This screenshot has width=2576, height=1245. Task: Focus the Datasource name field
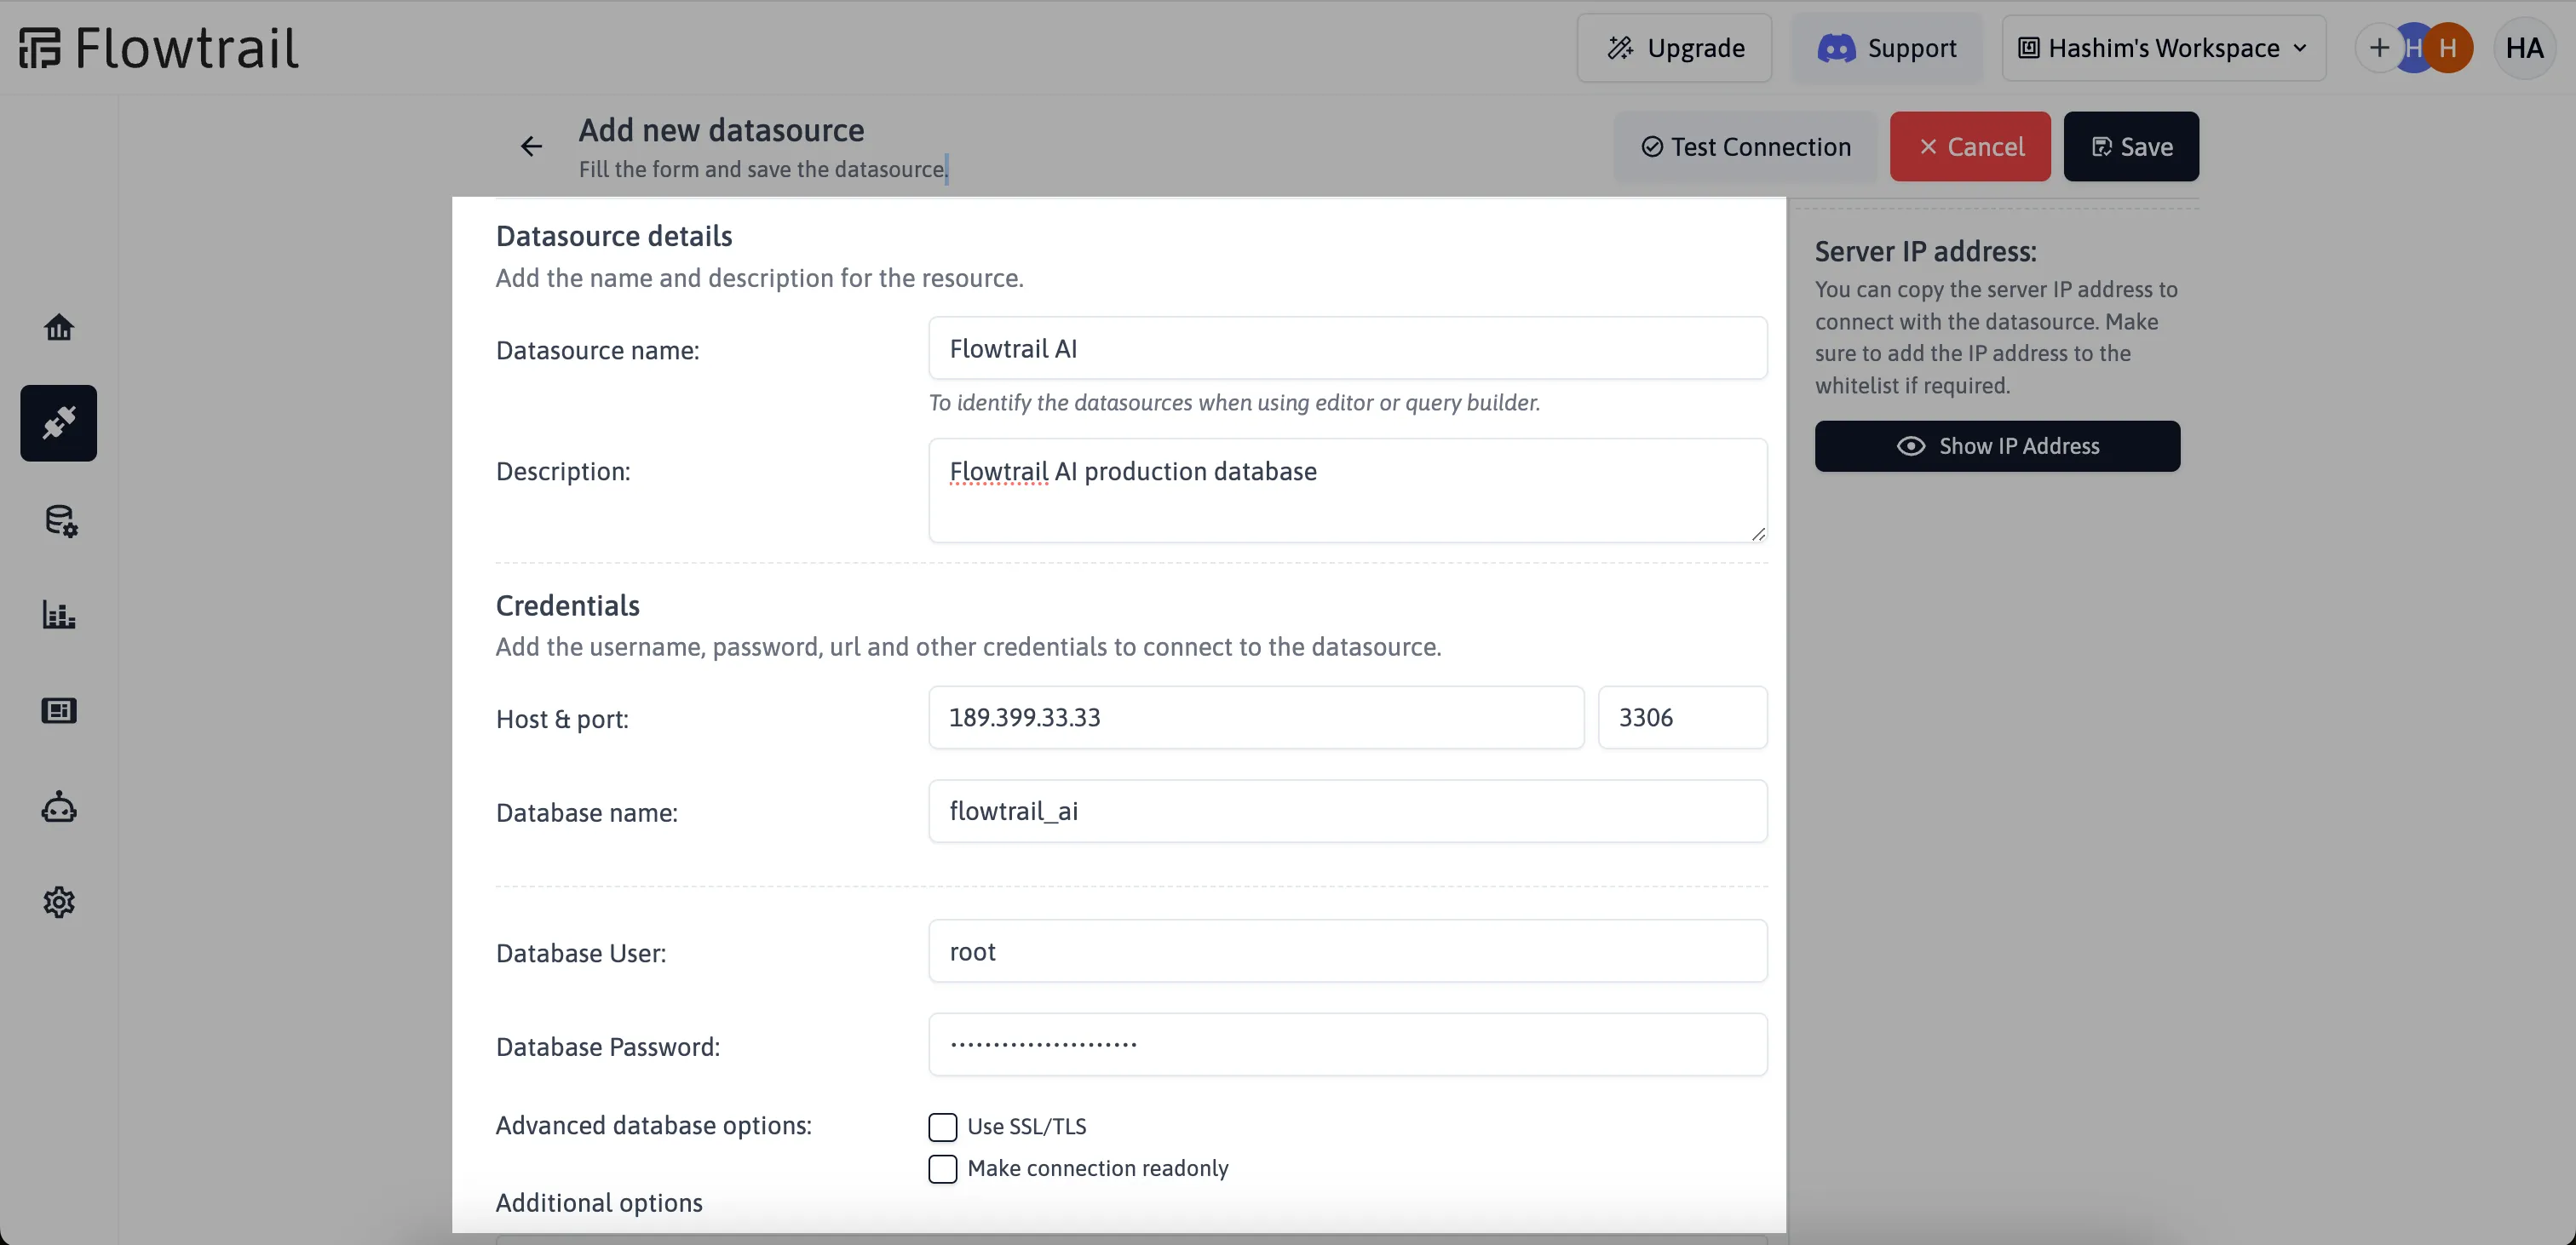pos(1347,348)
